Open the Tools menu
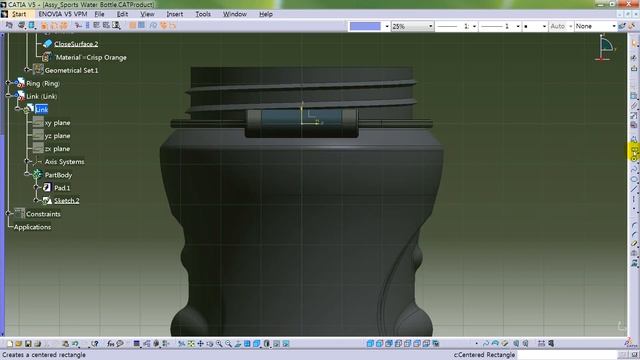The width and height of the screenshot is (640, 360). click(x=203, y=14)
